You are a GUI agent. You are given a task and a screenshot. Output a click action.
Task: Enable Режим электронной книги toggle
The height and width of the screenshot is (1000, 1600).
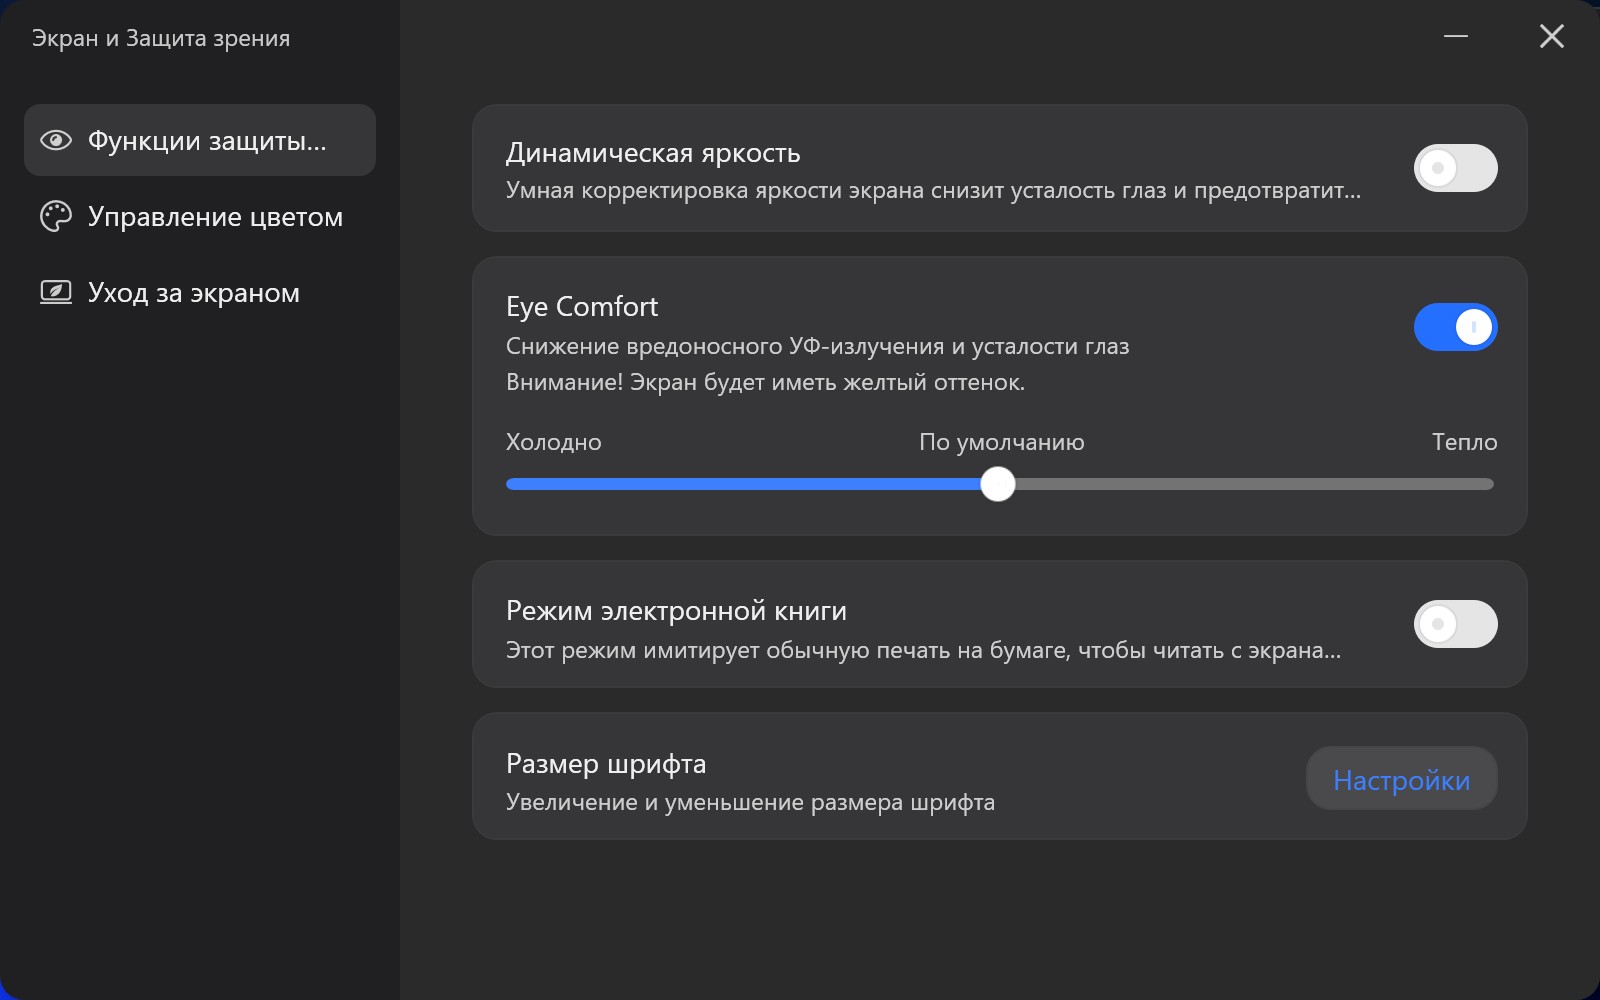coord(1455,624)
